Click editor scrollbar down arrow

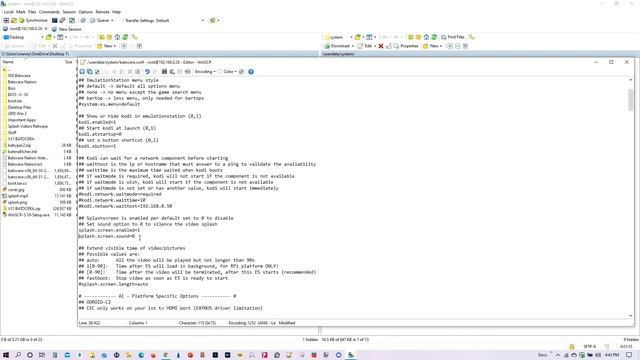click(631, 316)
